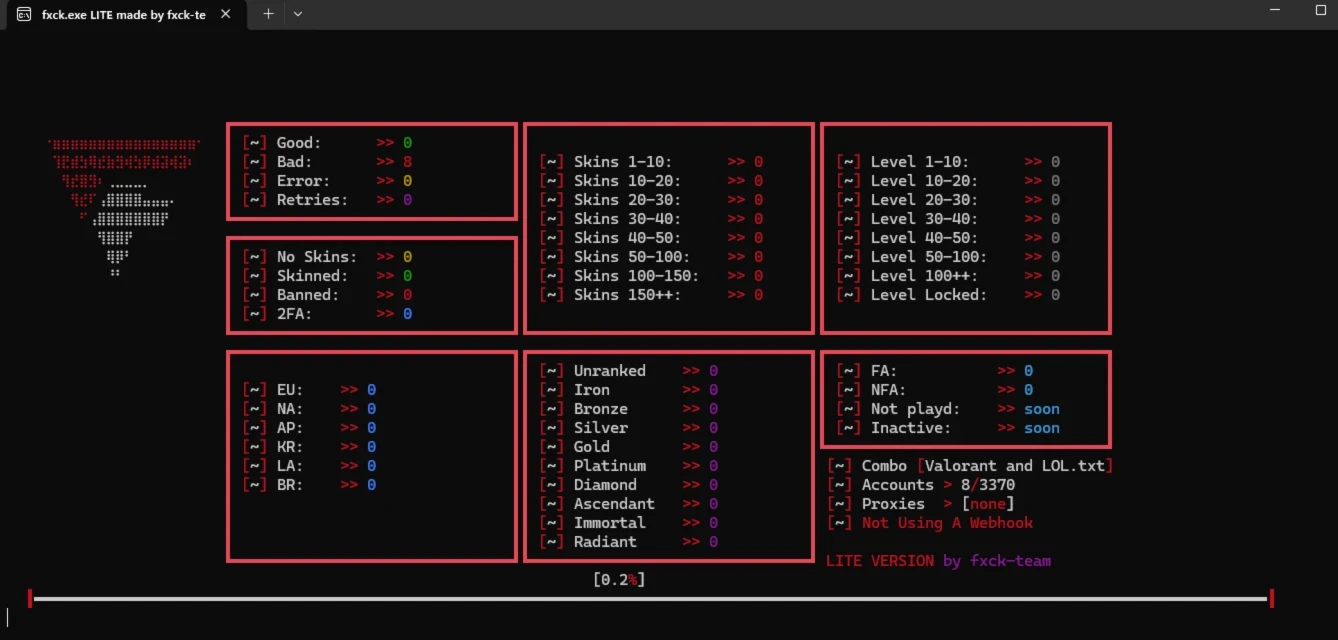
Task: Click the Proxies [none] entry
Action: (x=938, y=504)
